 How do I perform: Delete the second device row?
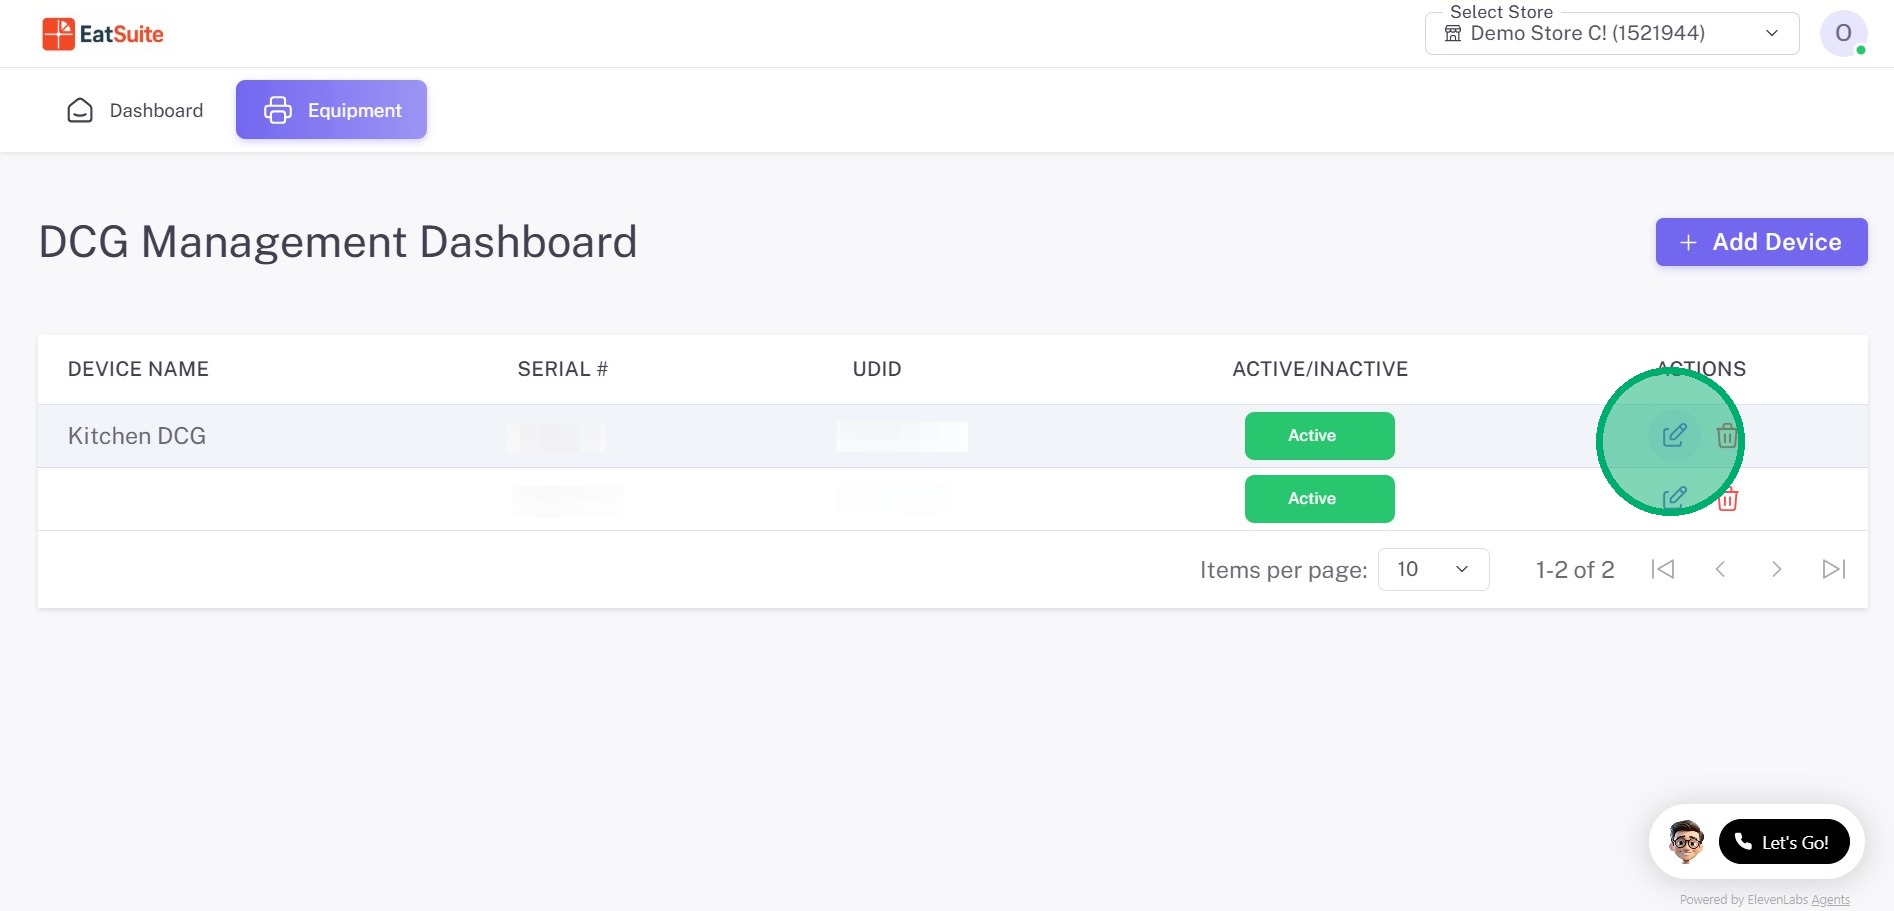(1728, 499)
